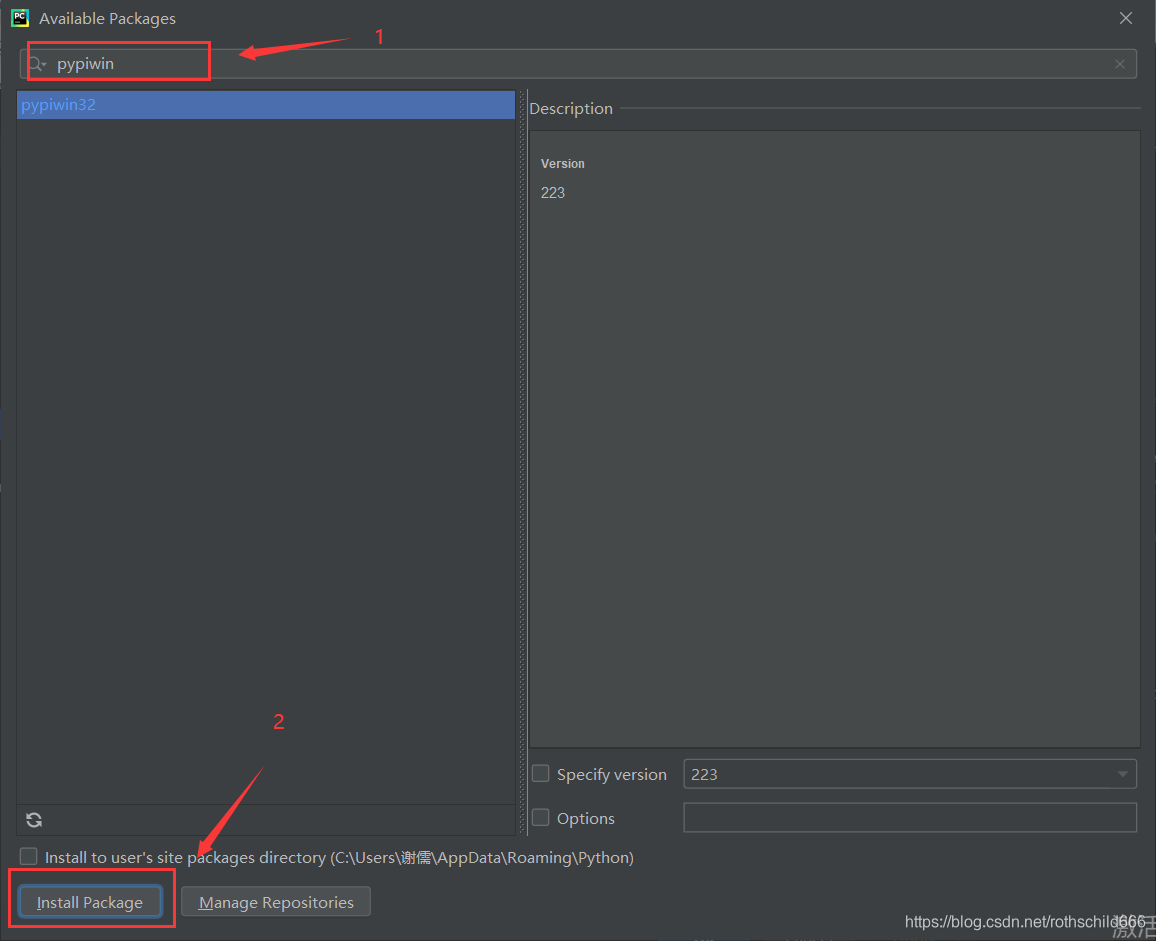
Task: Close the Available Packages dialog
Action: click(x=1125, y=18)
